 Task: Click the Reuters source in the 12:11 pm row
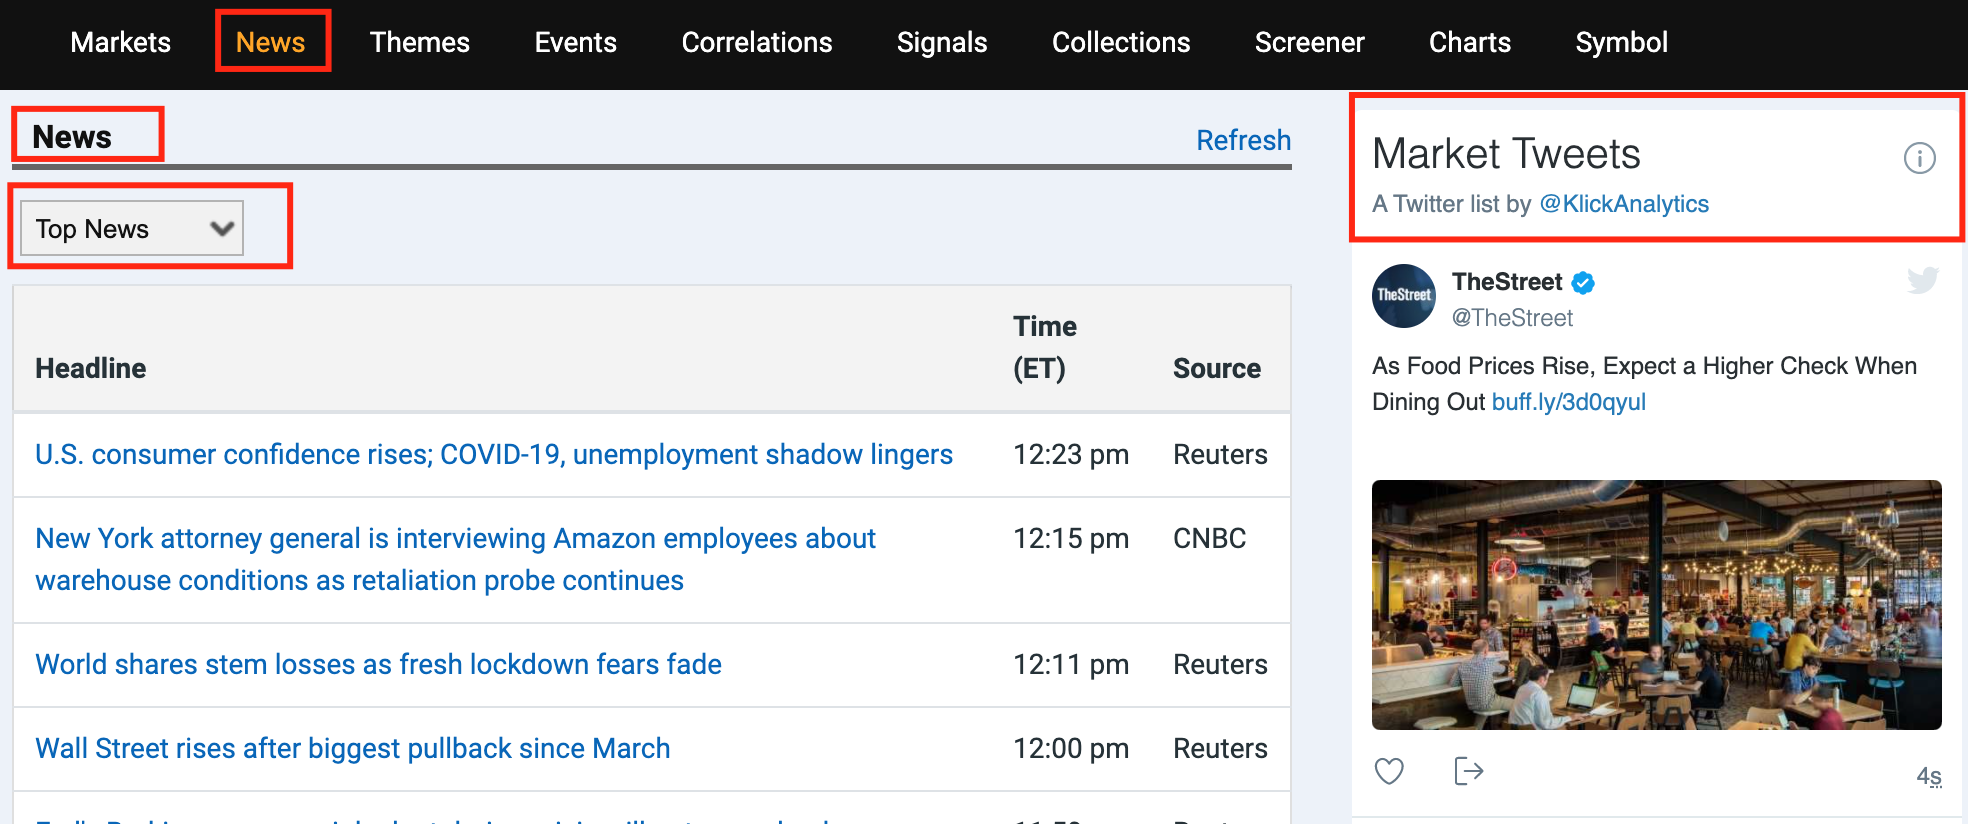click(1220, 664)
